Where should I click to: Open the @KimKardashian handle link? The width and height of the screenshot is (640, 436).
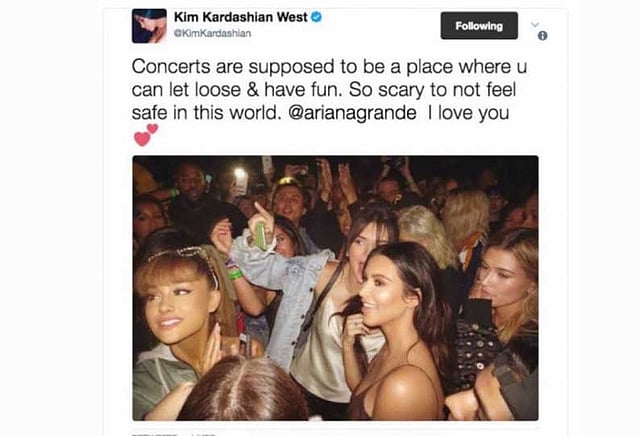[x=212, y=33]
